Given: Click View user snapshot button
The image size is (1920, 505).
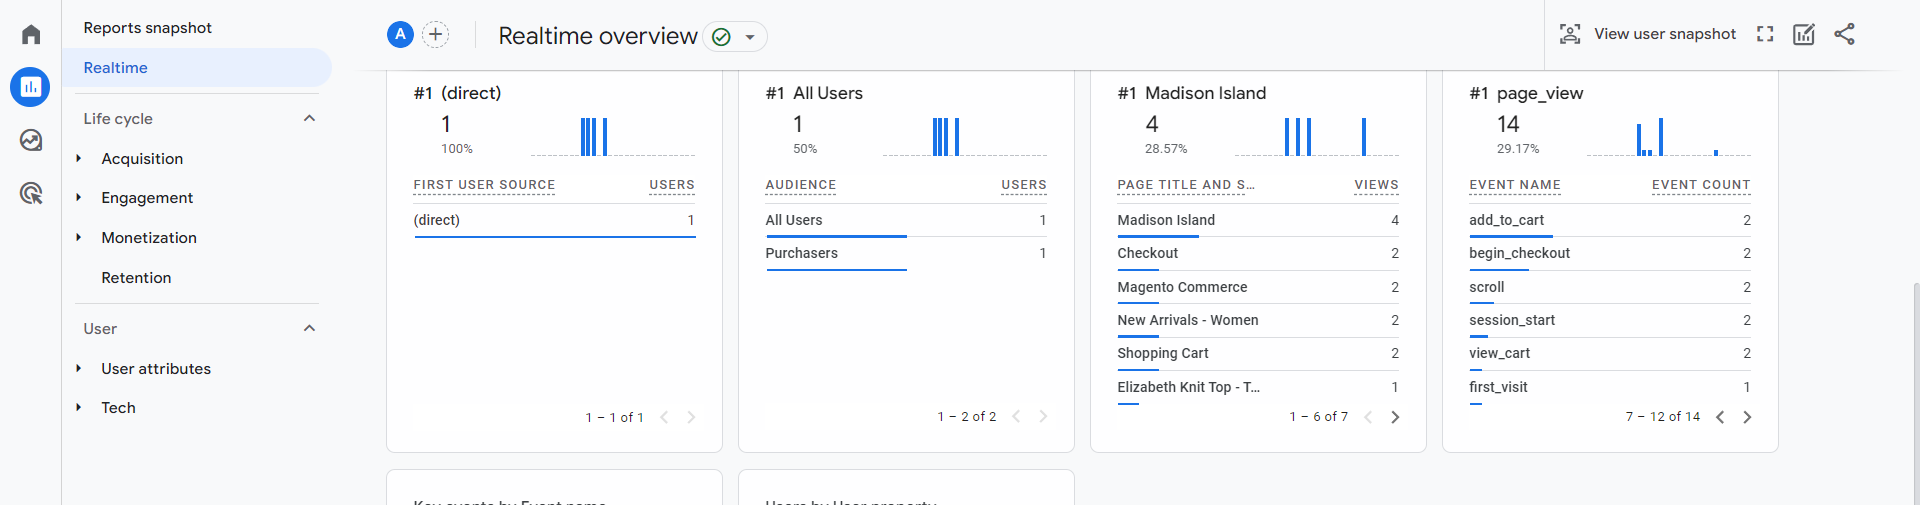Looking at the screenshot, I should point(1648,34).
